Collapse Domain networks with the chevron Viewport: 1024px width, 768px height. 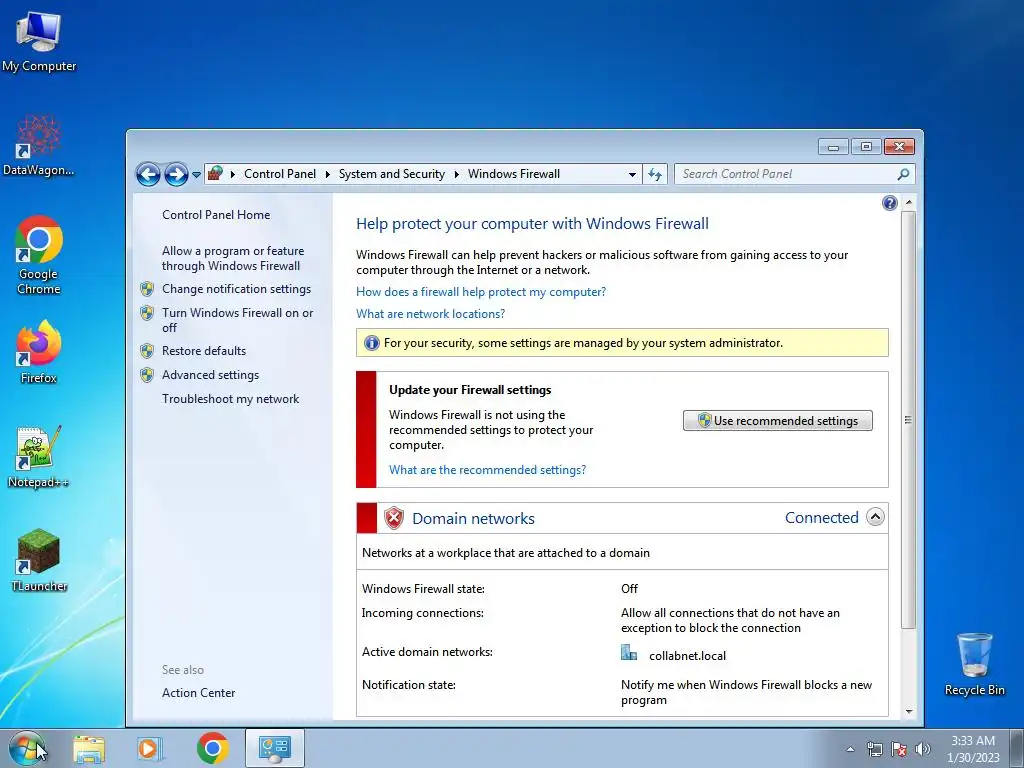pyautogui.click(x=875, y=517)
